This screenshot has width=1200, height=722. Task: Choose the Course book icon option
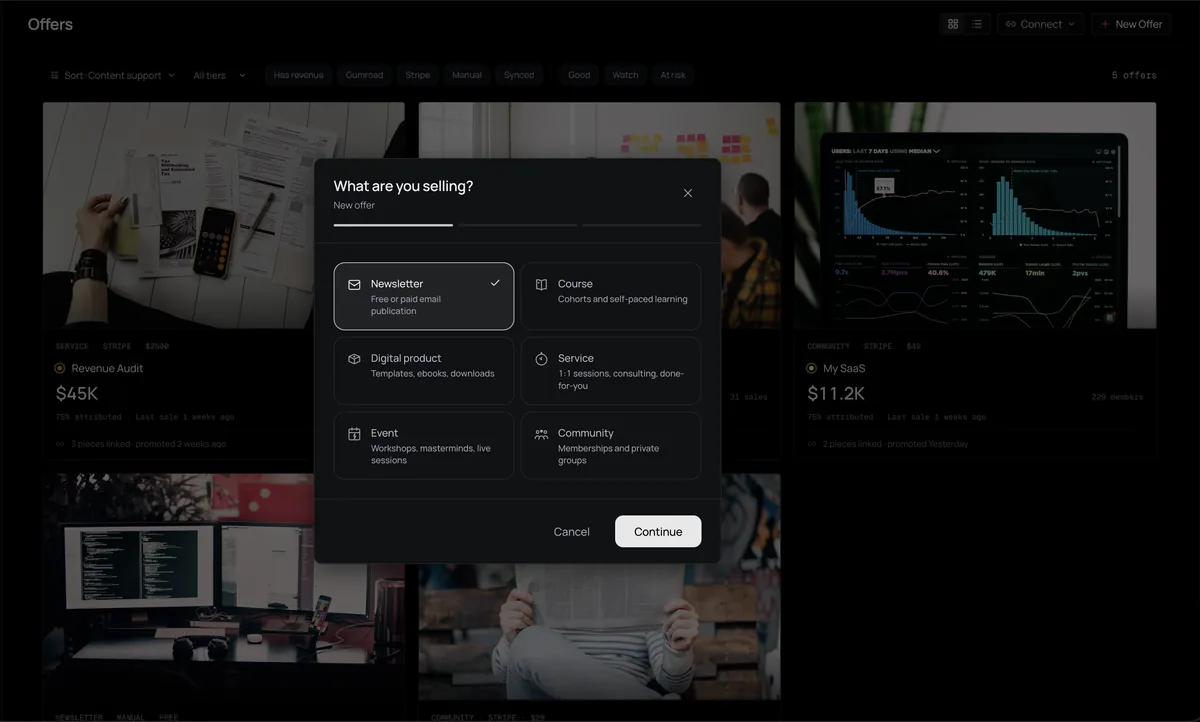(541, 284)
